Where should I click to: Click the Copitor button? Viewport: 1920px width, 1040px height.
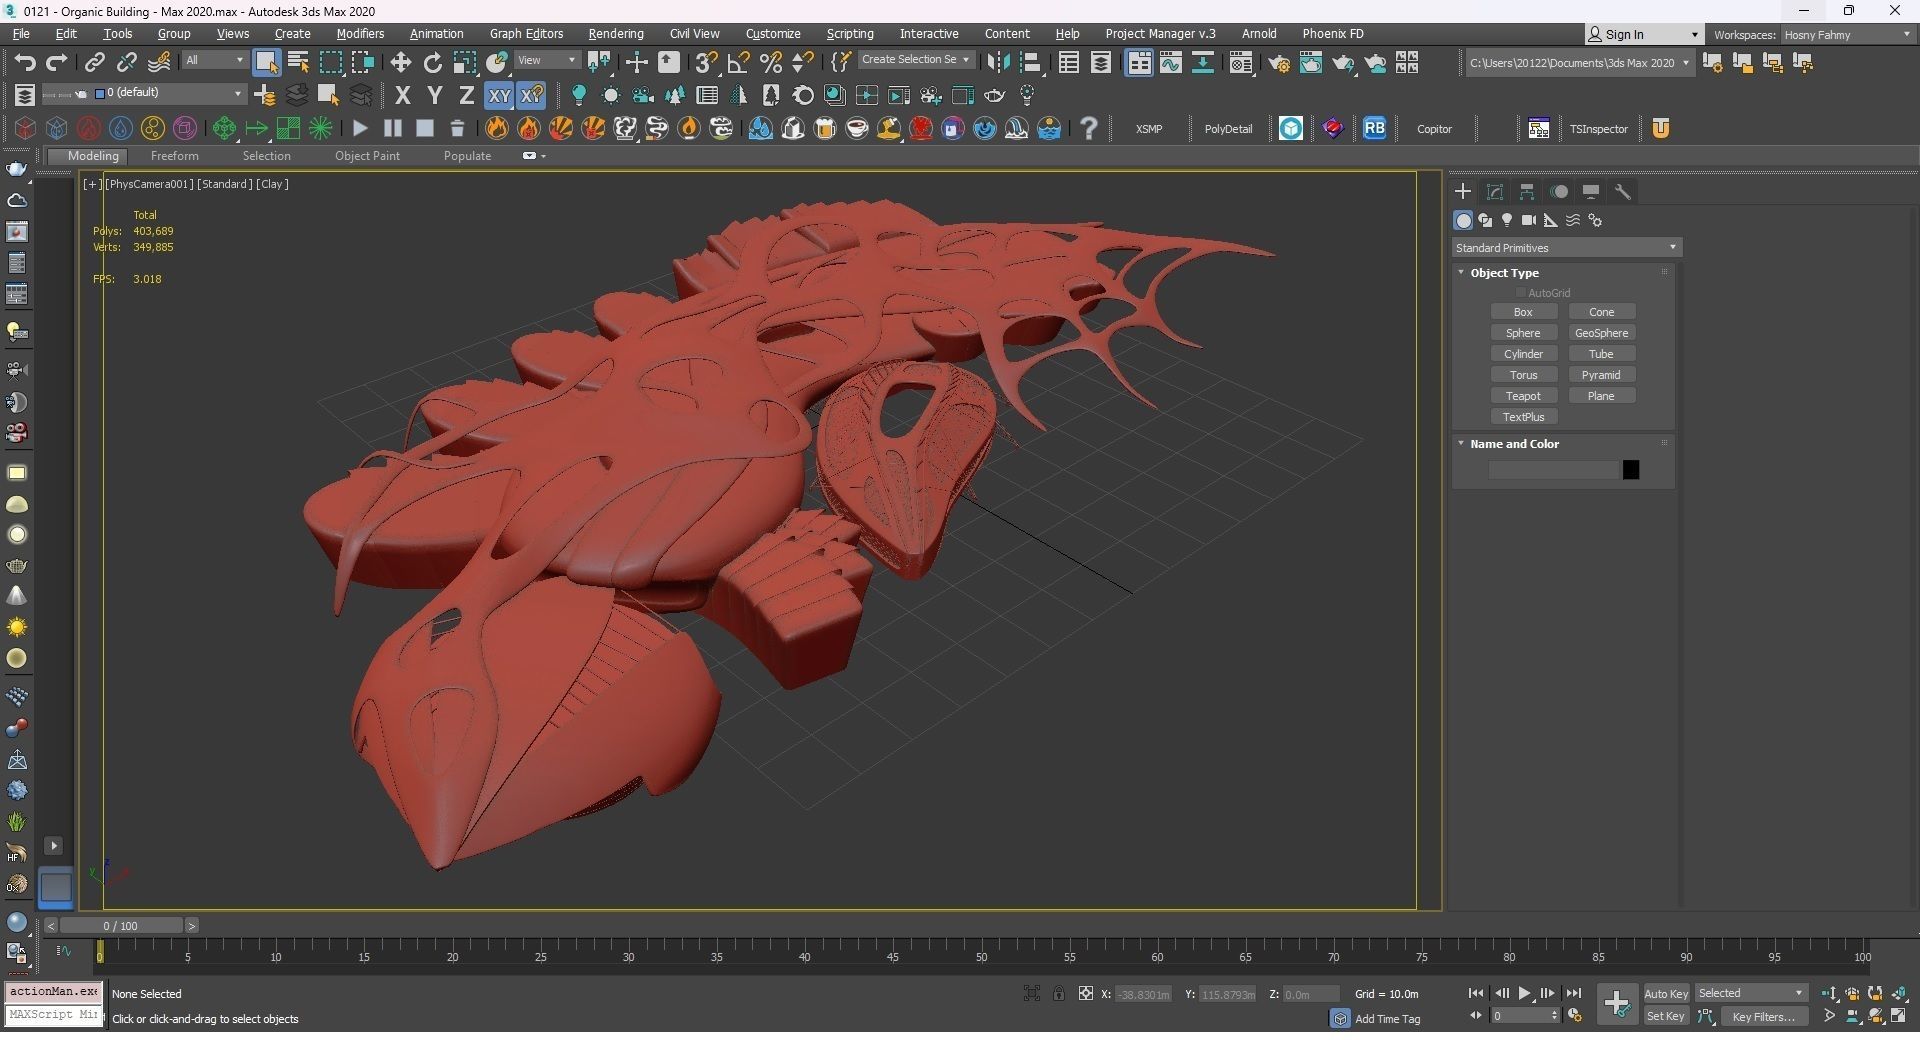tap(1434, 129)
